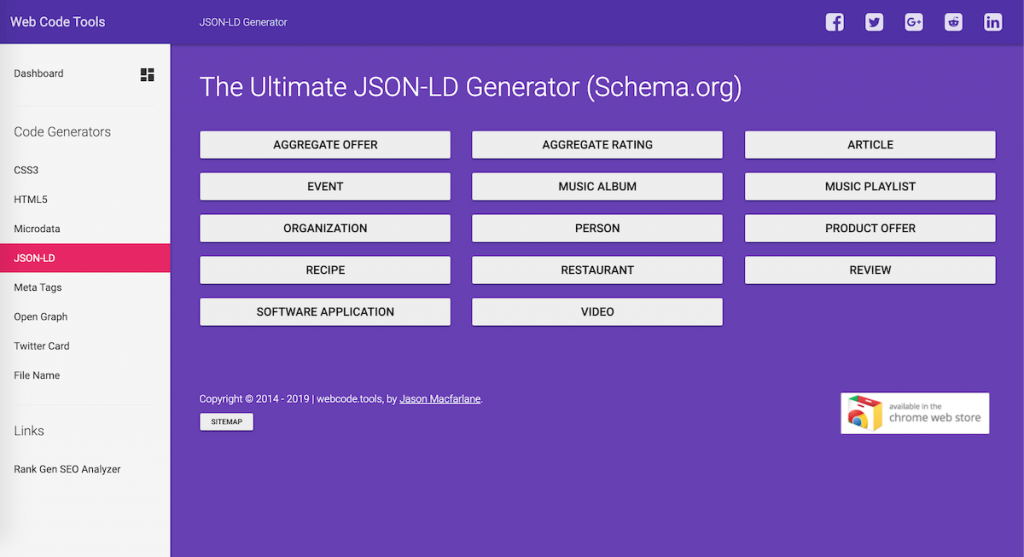Open Rank Gen SEO Analyzer link
1024x557 pixels.
tap(67, 469)
